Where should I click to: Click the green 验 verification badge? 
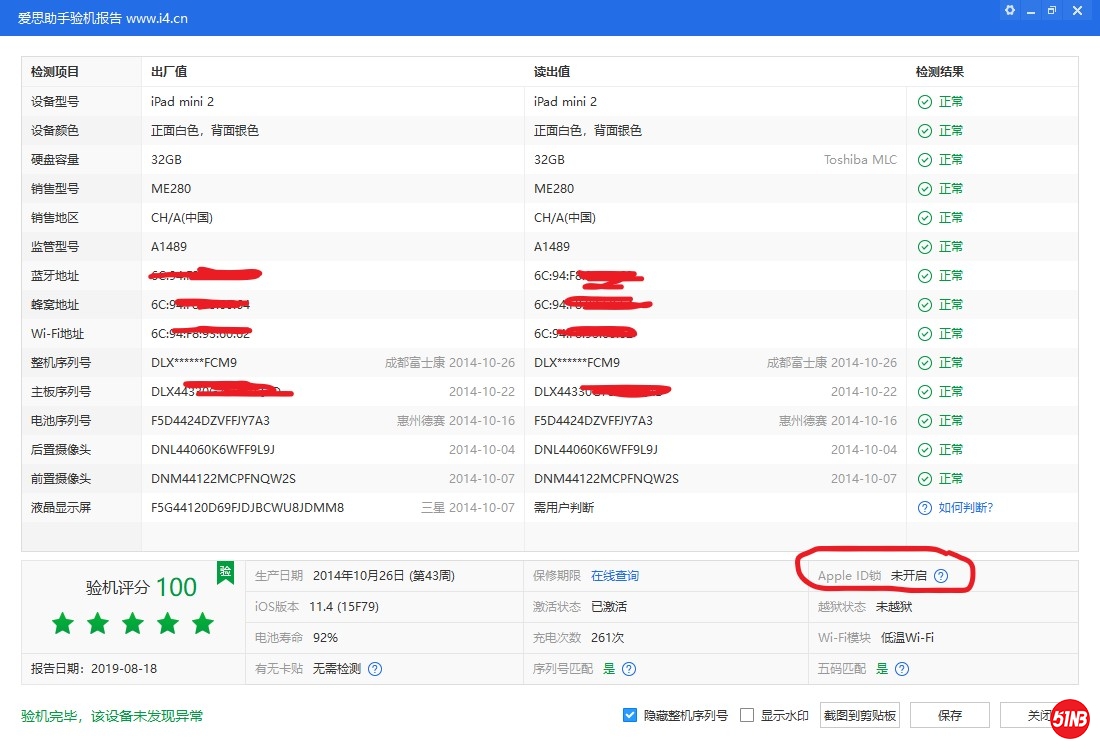pyautogui.click(x=225, y=571)
